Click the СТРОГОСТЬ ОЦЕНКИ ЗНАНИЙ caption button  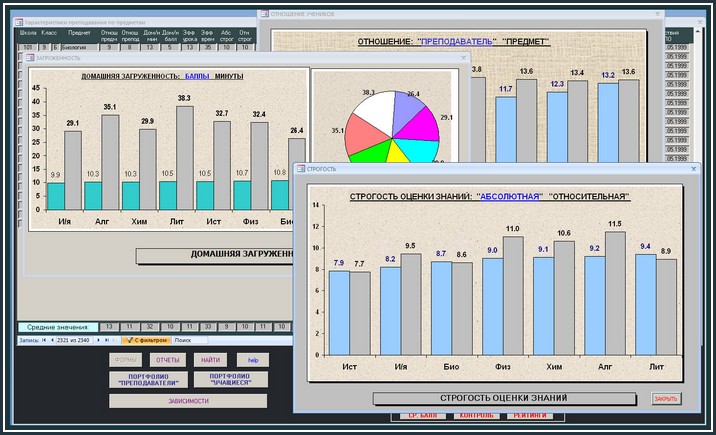(x=503, y=398)
